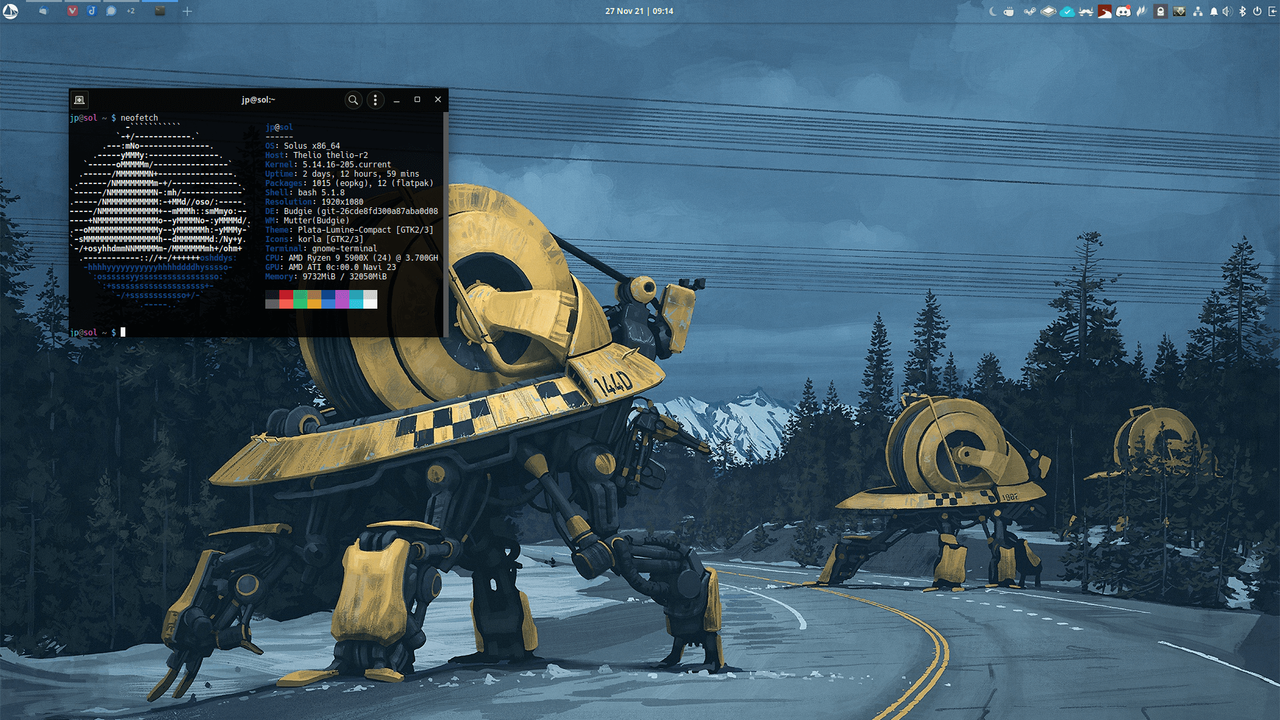Toggle night light moon icon
The image size is (1280, 720).
point(993,11)
